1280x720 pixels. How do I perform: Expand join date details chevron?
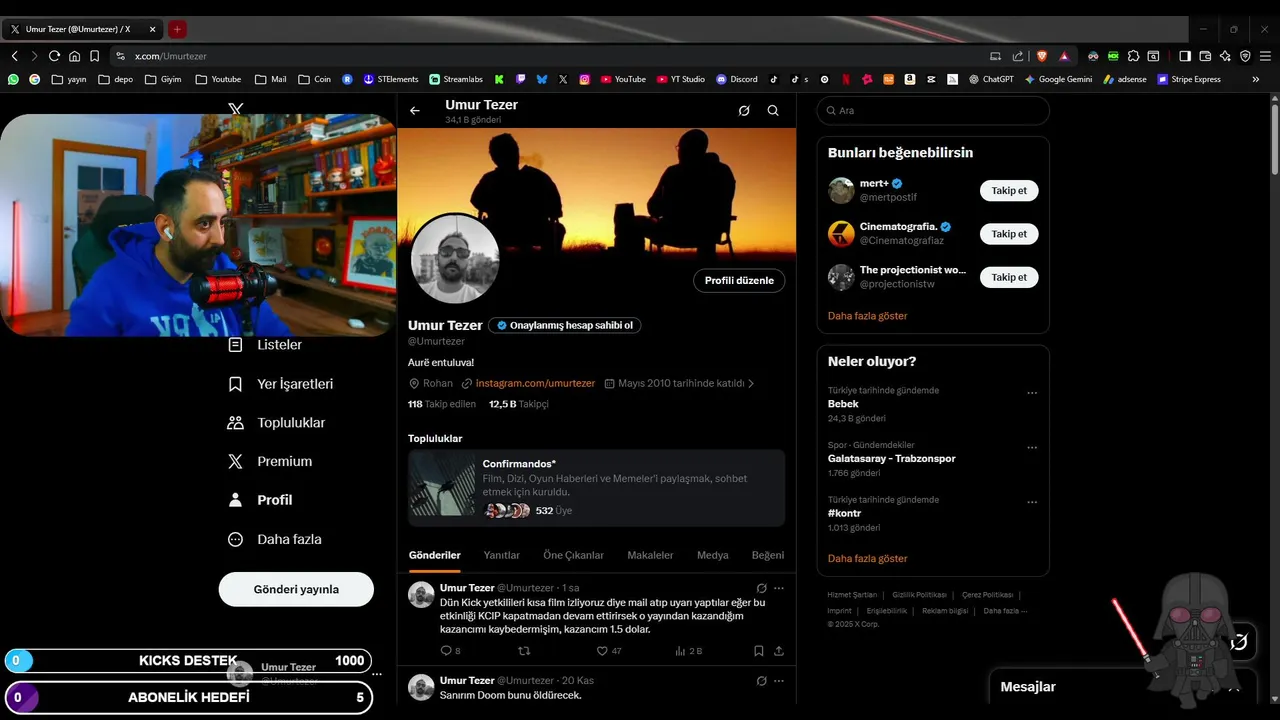point(751,383)
